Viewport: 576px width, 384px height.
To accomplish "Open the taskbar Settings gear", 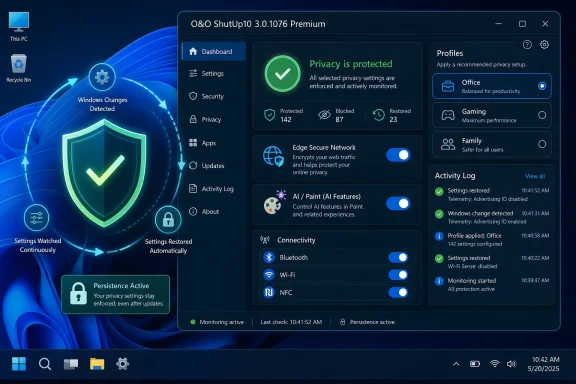I will tap(122, 364).
